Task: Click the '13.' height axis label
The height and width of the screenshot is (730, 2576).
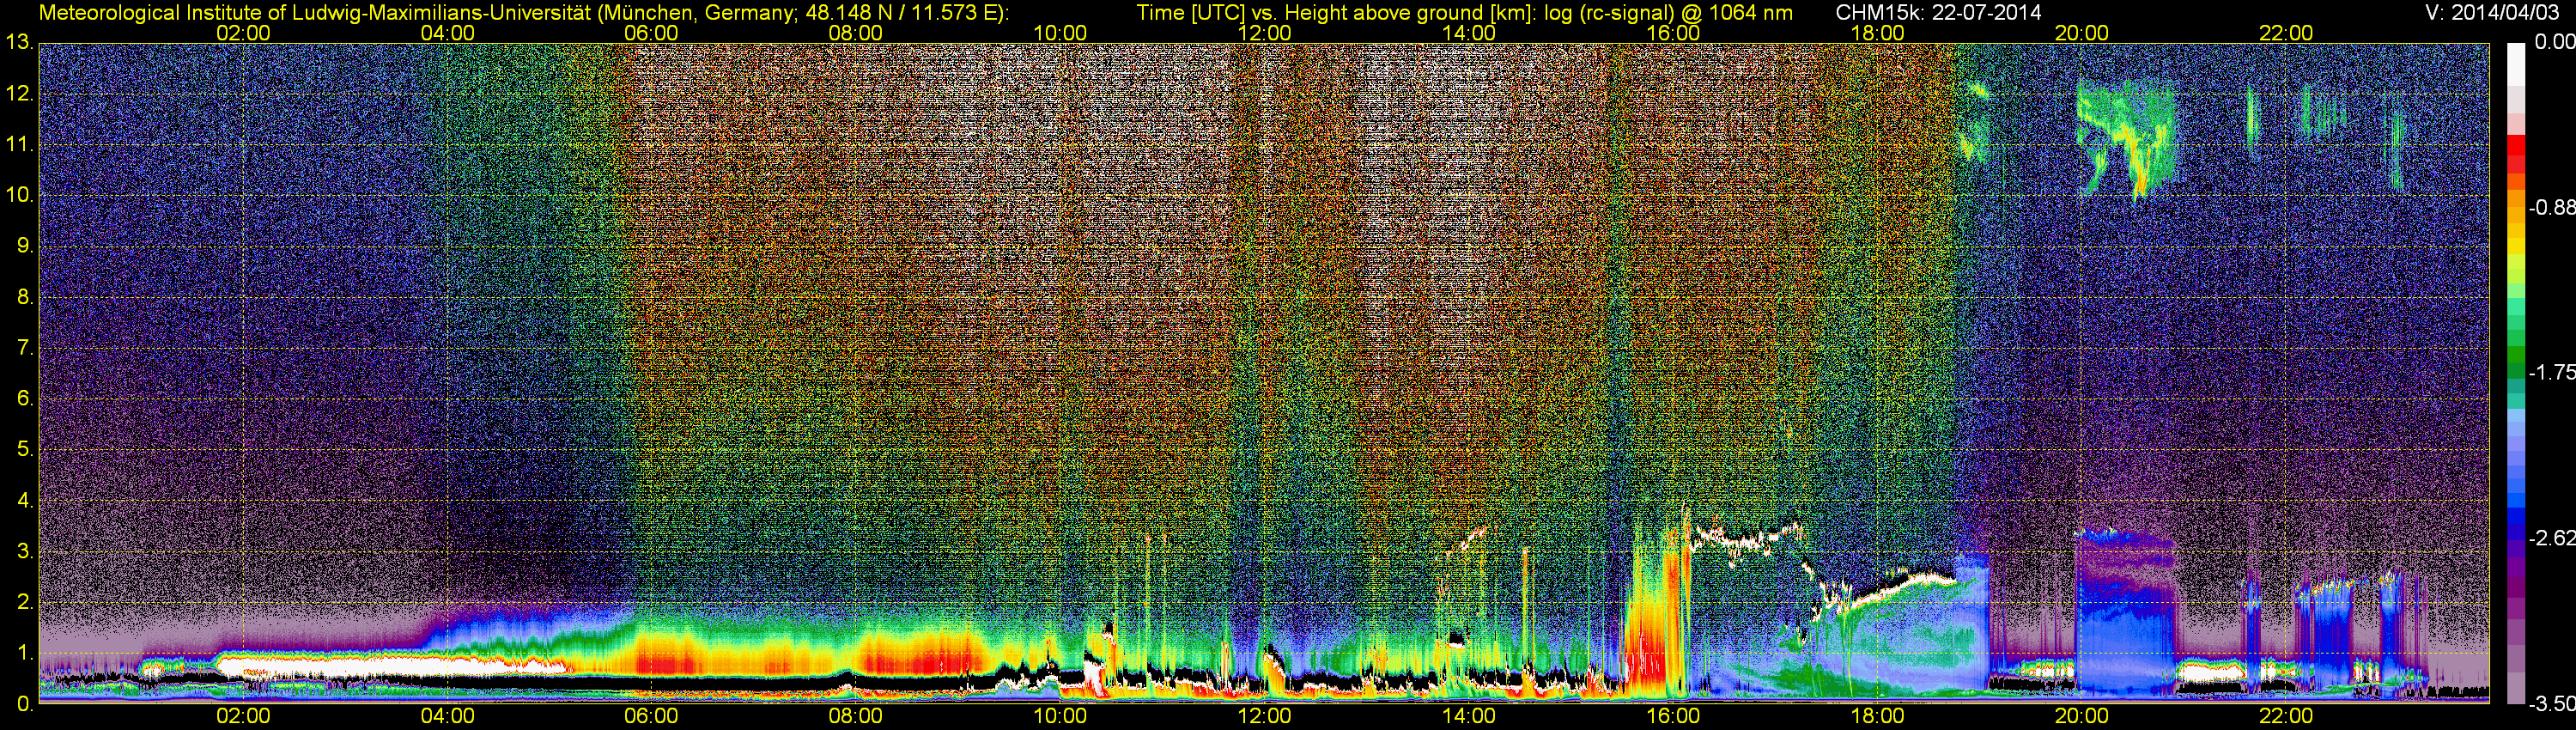Action: (x=20, y=43)
